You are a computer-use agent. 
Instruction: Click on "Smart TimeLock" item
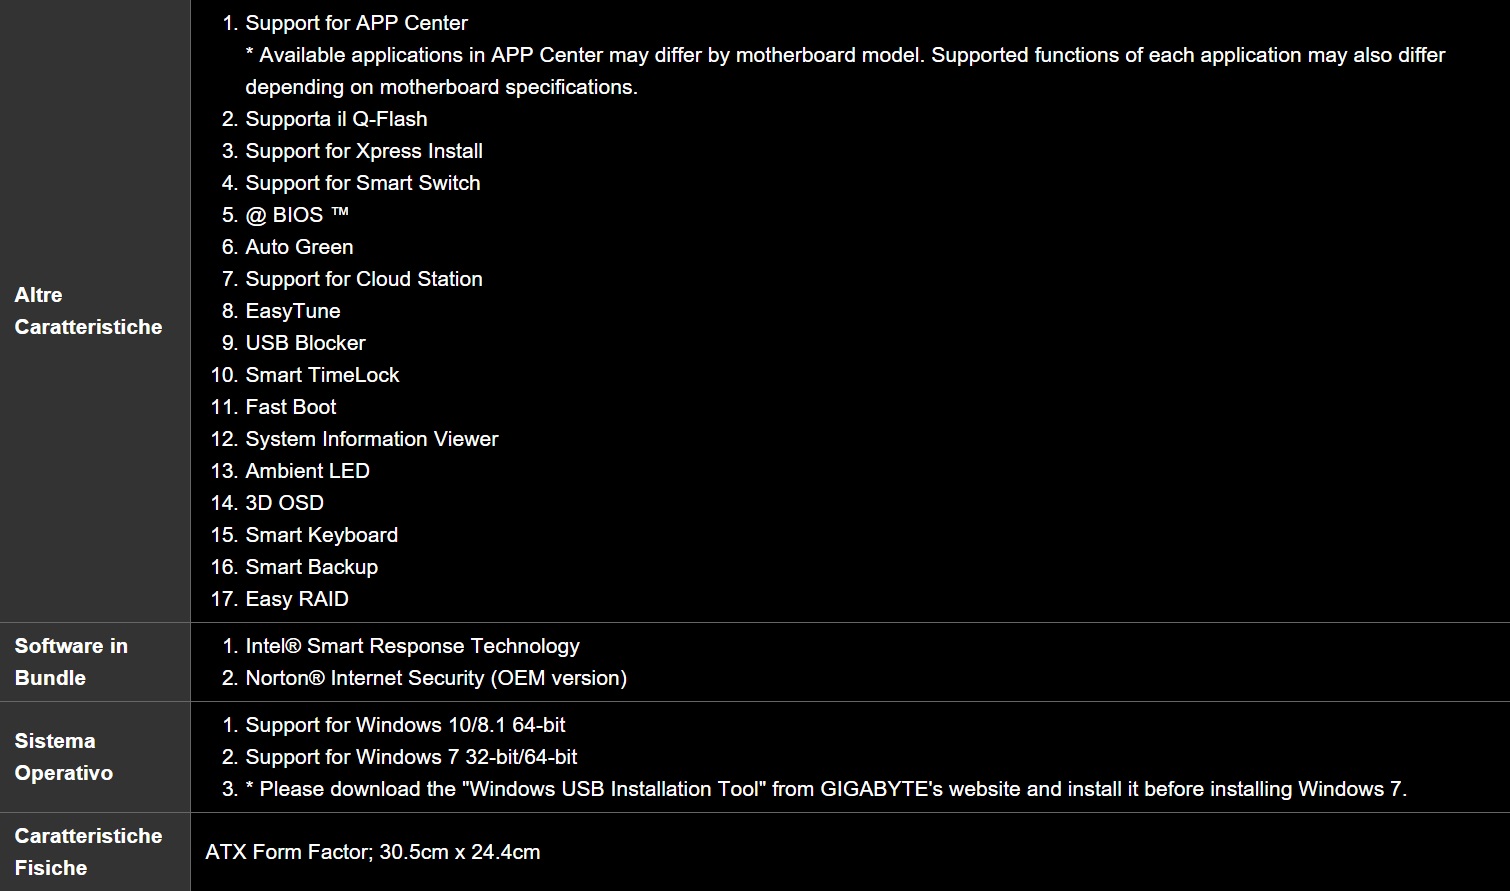(322, 375)
